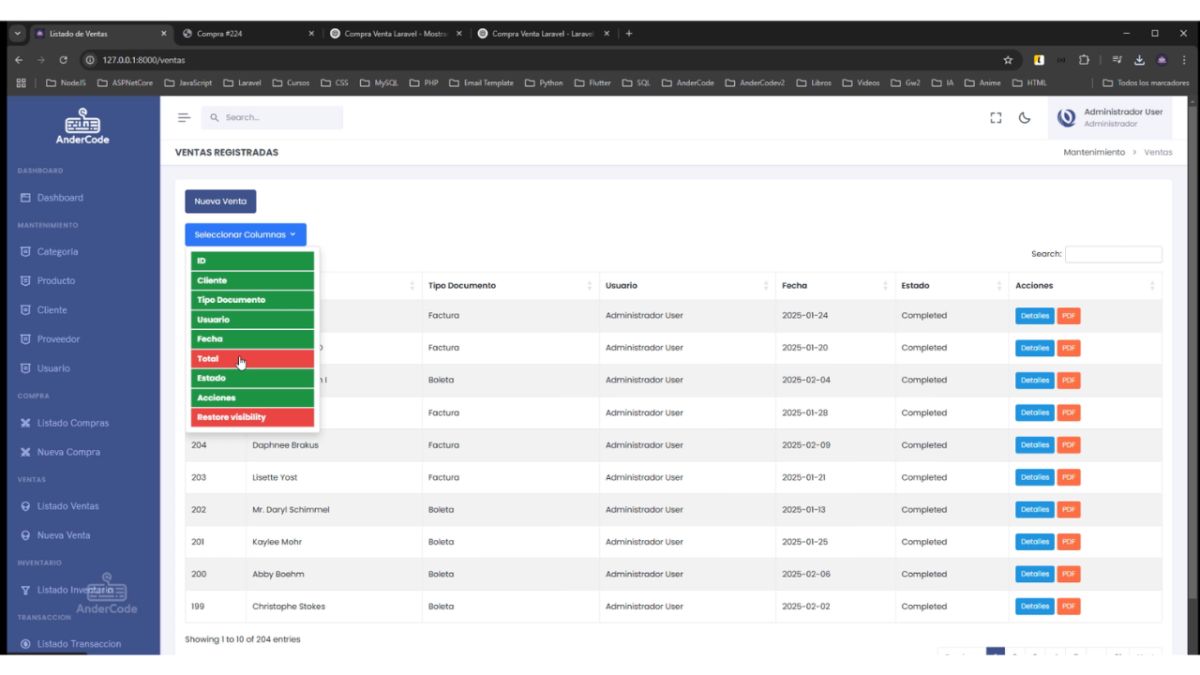The height and width of the screenshot is (675, 1200).
Task: Toggle dark mode moon icon
Action: pyautogui.click(x=1025, y=117)
